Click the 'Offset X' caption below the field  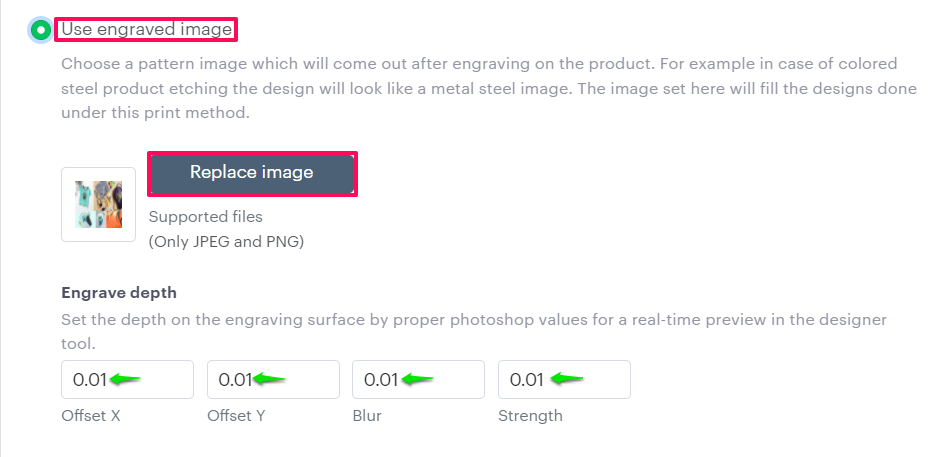(x=91, y=415)
